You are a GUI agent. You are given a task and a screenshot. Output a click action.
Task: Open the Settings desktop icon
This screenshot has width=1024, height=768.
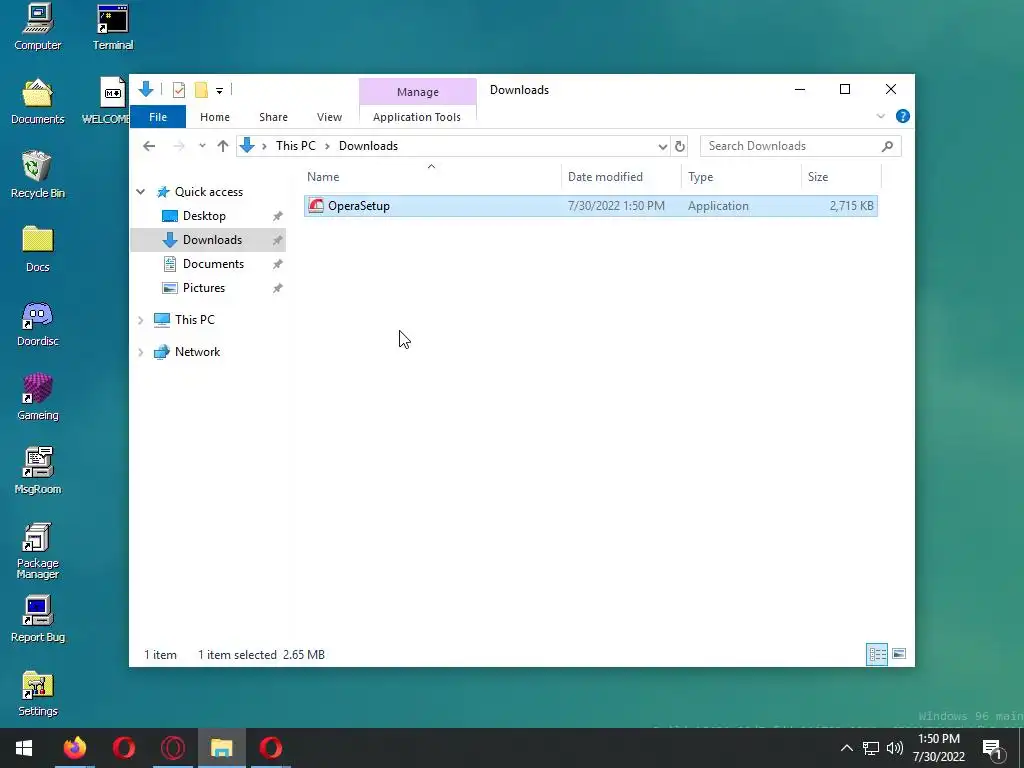(38, 694)
